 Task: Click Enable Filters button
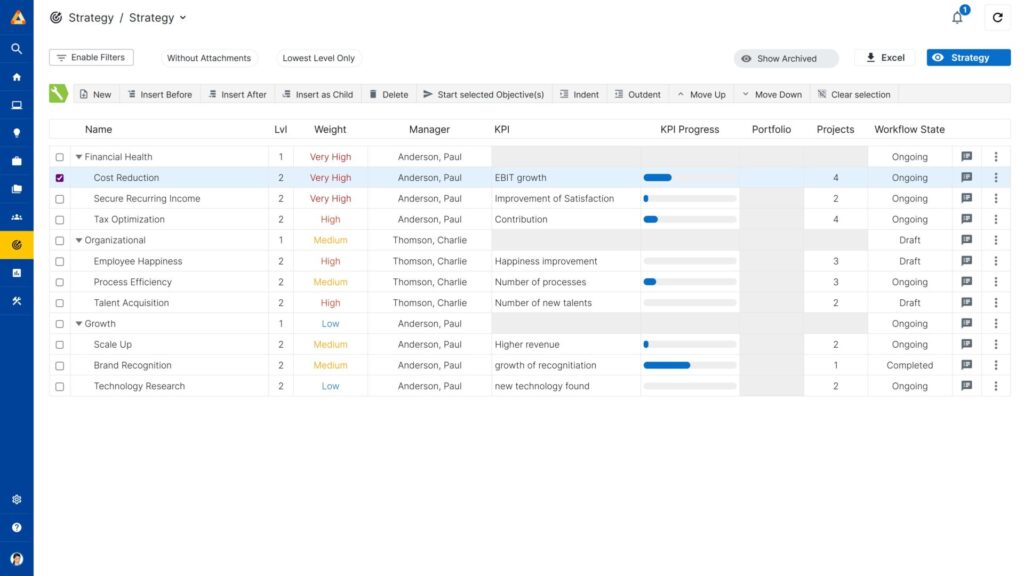coord(91,57)
